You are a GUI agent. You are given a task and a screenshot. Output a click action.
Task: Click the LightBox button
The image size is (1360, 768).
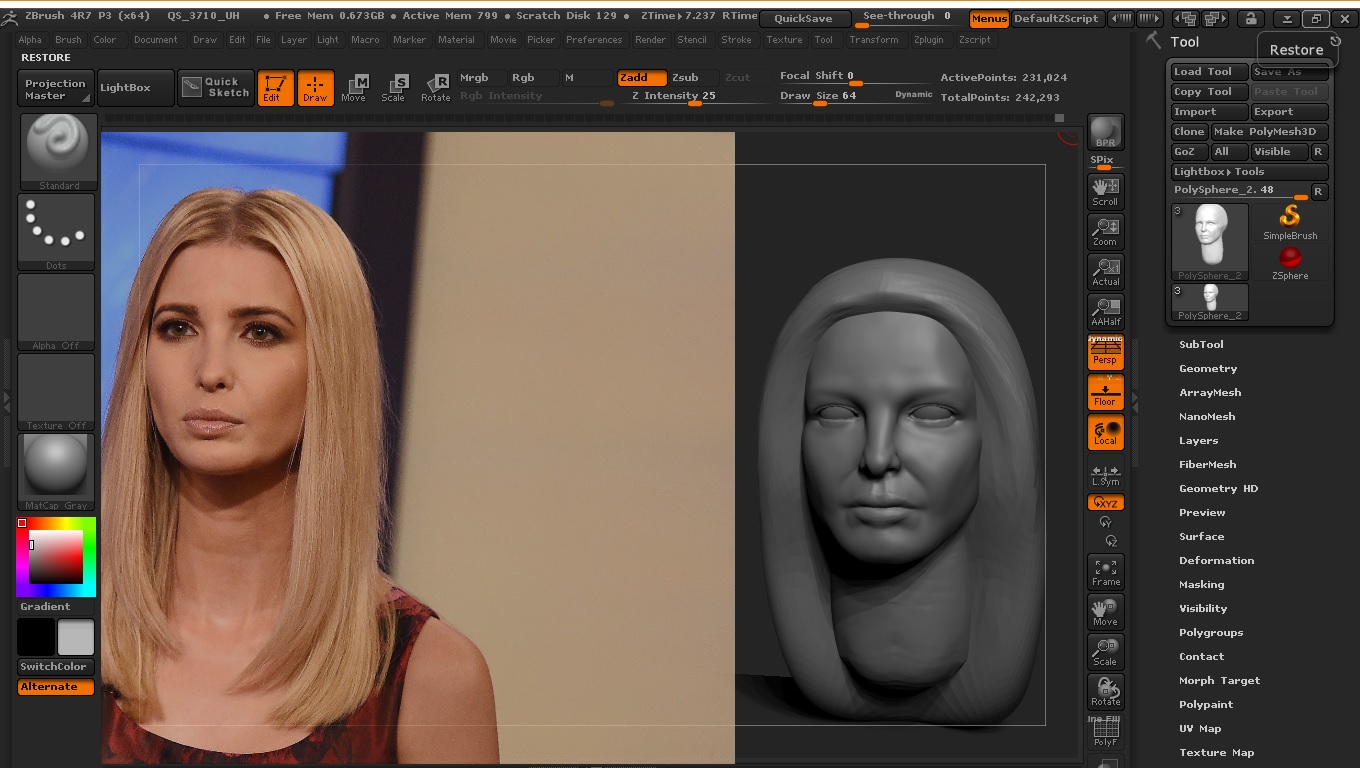[x=125, y=87]
